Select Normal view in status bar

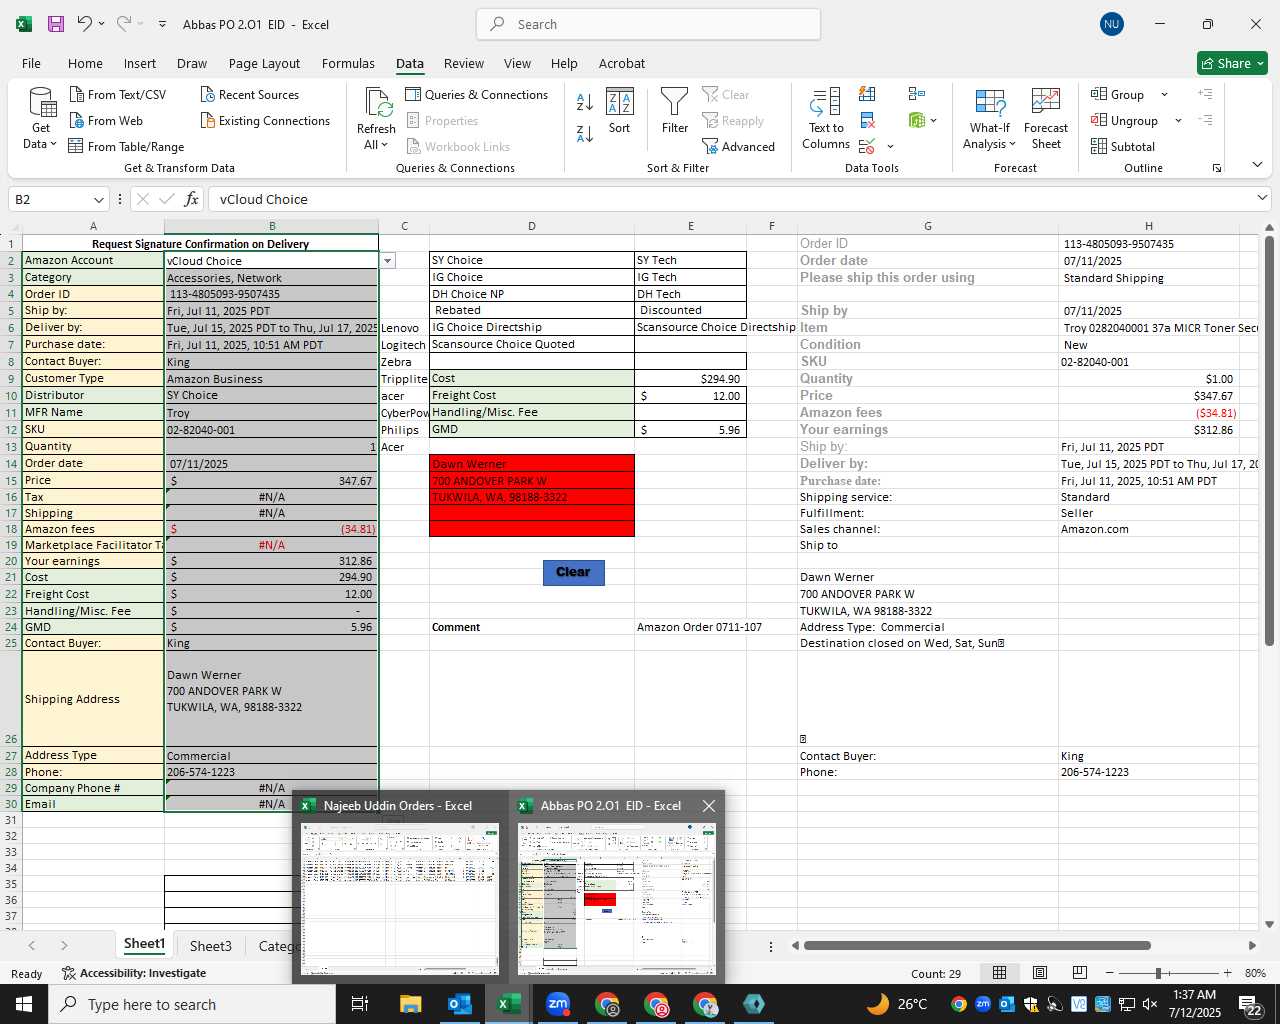coord(999,973)
